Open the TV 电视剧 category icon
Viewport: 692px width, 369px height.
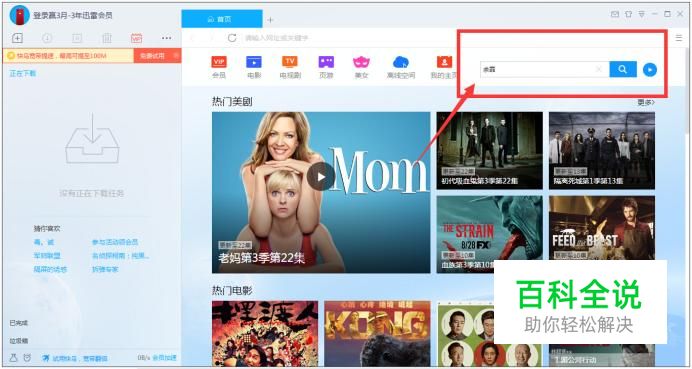[x=290, y=67]
